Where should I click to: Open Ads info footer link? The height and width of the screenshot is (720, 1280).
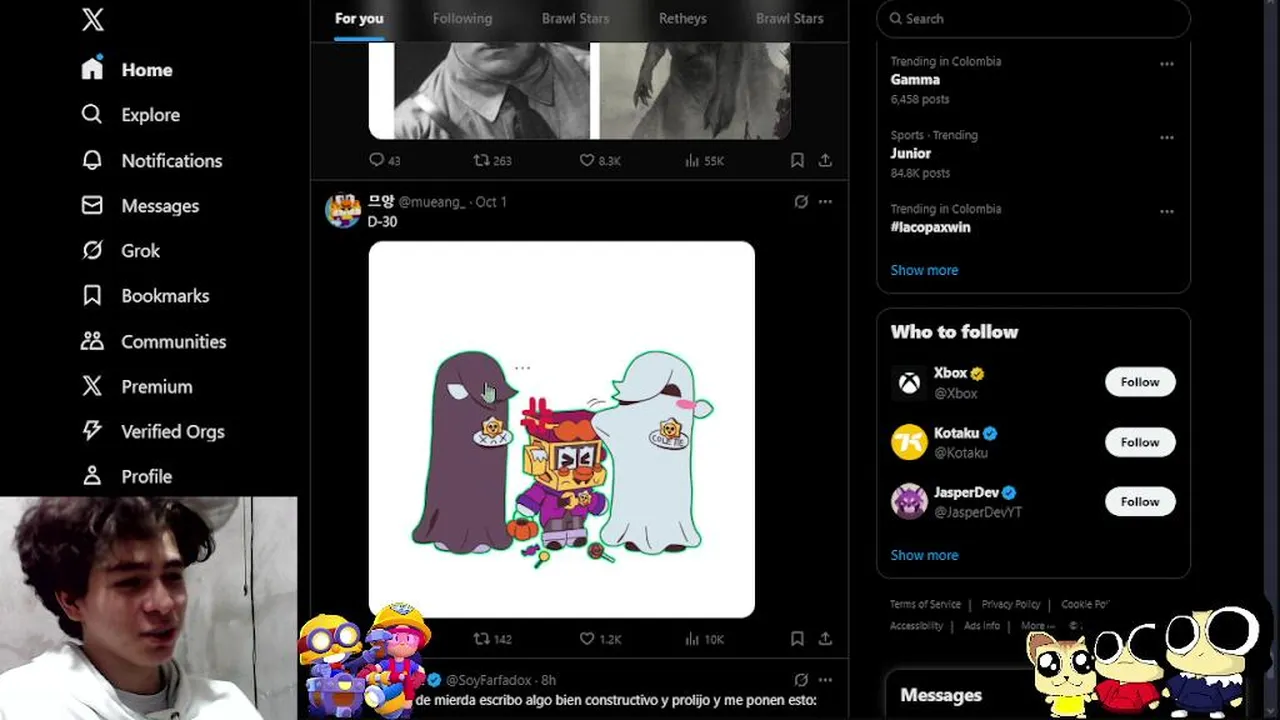982,626
